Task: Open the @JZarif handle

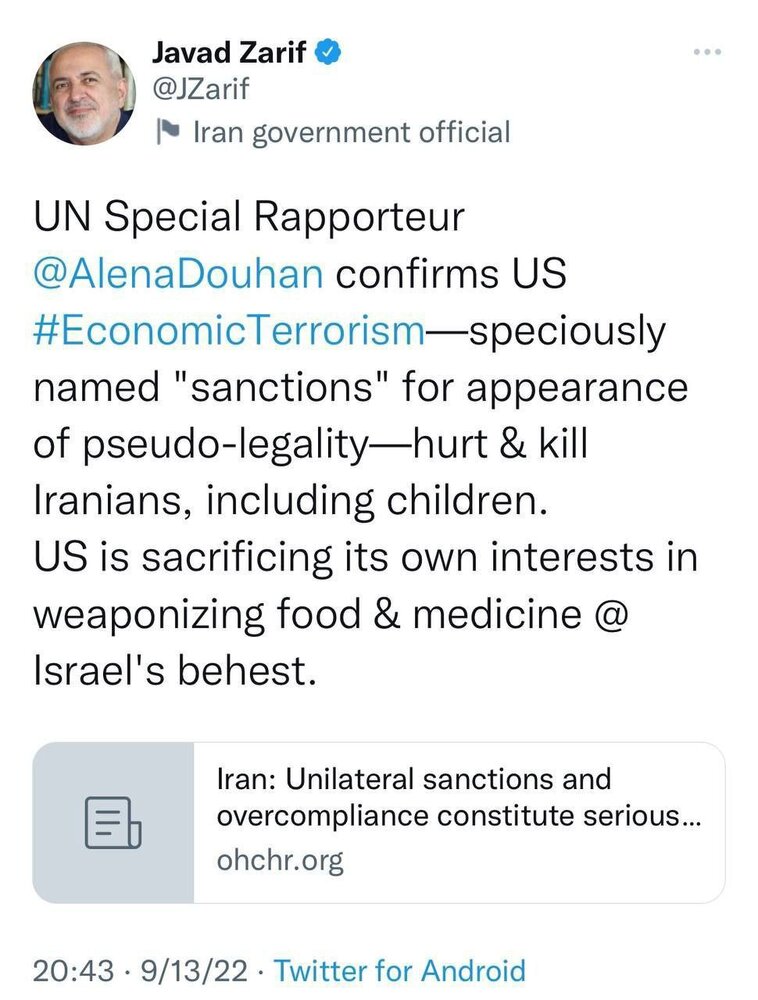Action: point(200,90)
